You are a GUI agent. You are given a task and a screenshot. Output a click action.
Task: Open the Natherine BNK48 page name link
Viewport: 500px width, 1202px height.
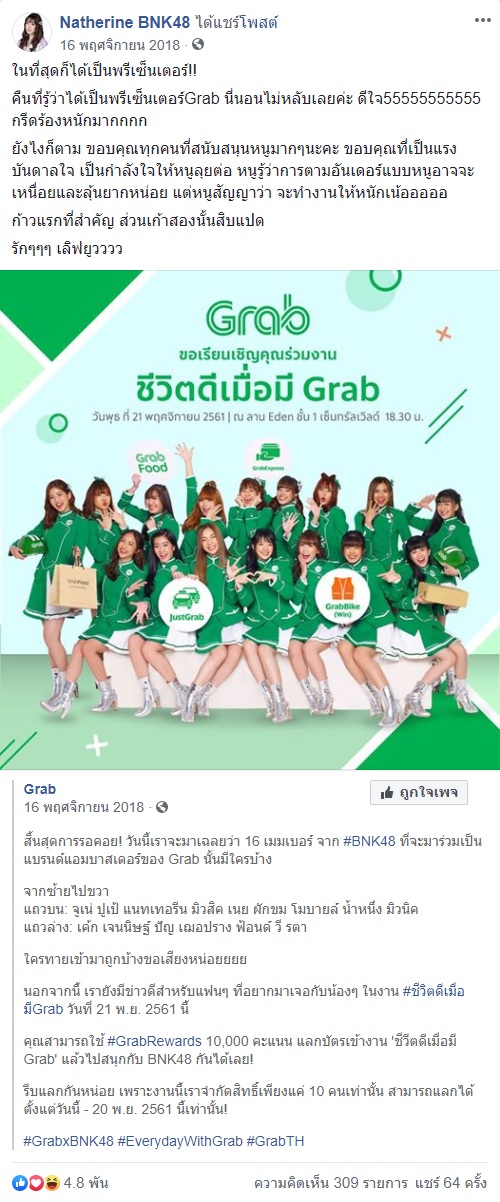click(124, 21)
